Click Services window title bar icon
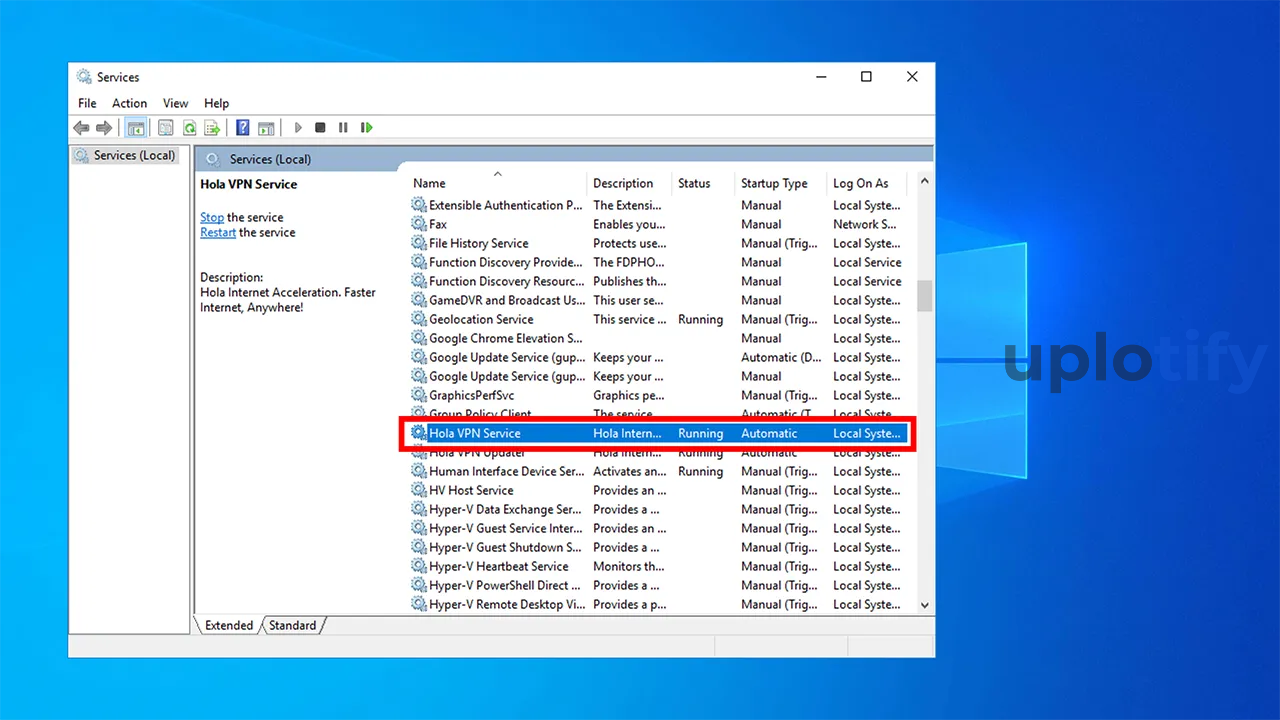 tap(84, 77)
